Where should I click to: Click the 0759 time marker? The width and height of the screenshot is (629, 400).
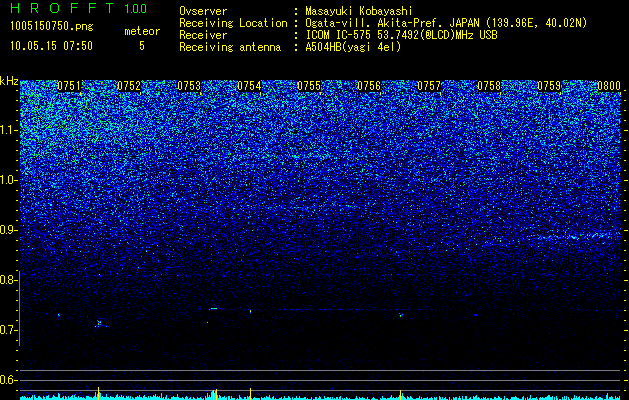(x=549, y=86)
